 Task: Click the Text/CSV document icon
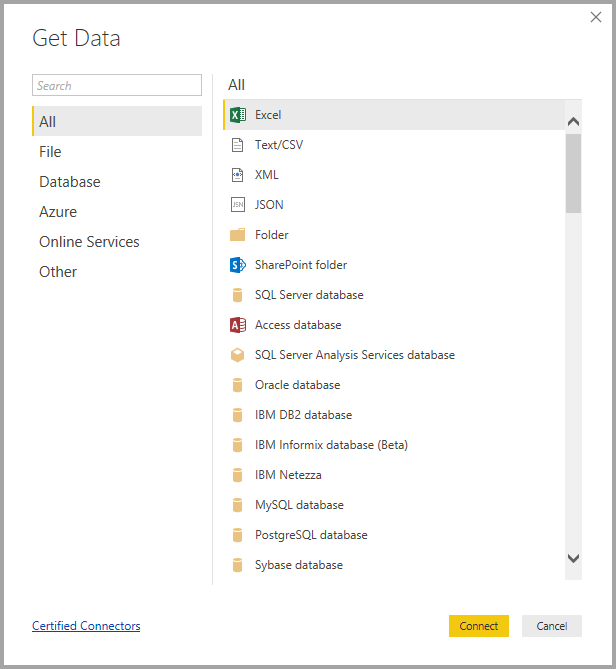tap(238, 145)
